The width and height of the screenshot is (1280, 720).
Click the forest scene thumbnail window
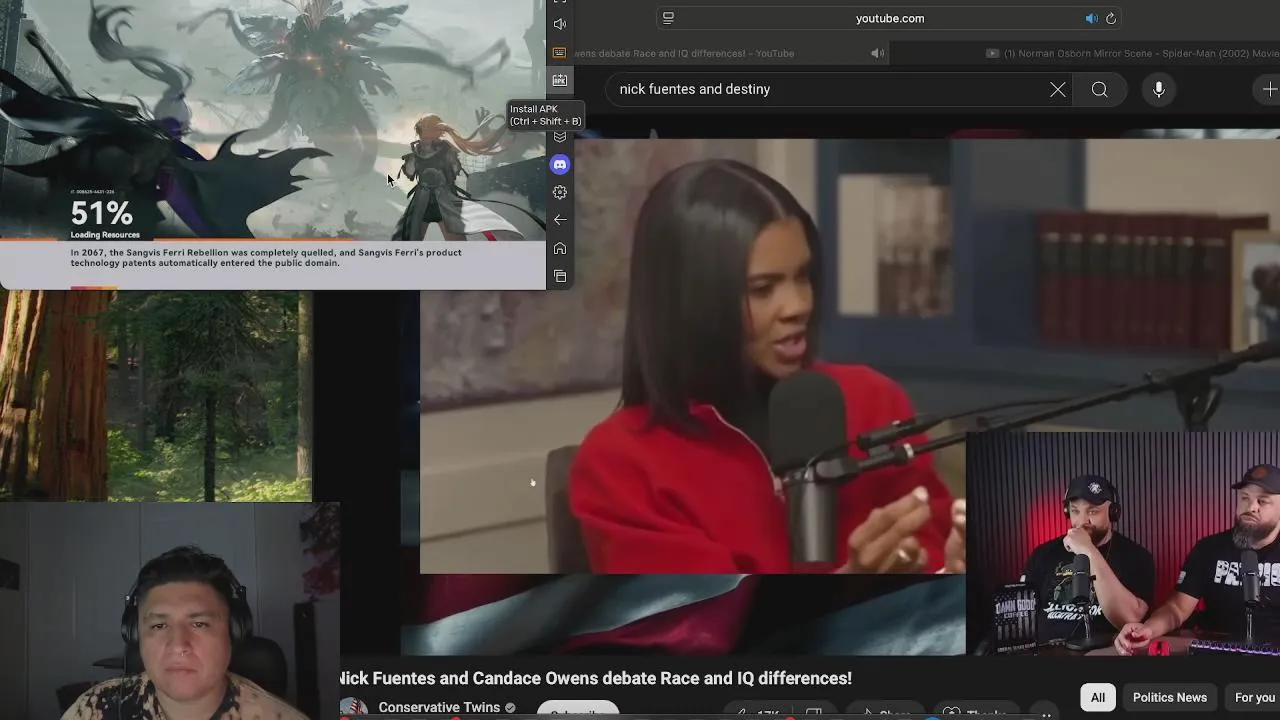pos(156,396)
